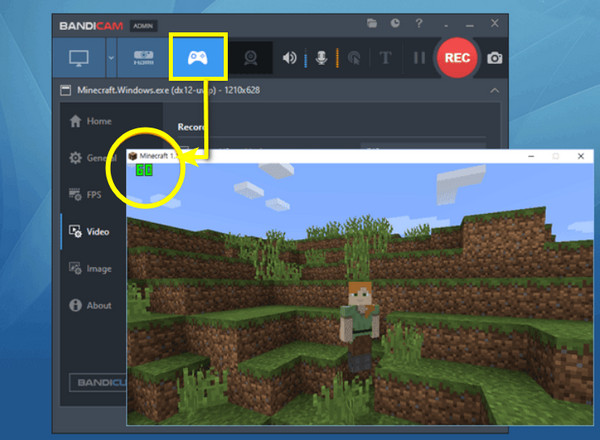Image resolution: width=600 pixels, height=440 pixels.
Task: Open the Image settings tab
Action: pyautogui.click(x=90, y=269)
